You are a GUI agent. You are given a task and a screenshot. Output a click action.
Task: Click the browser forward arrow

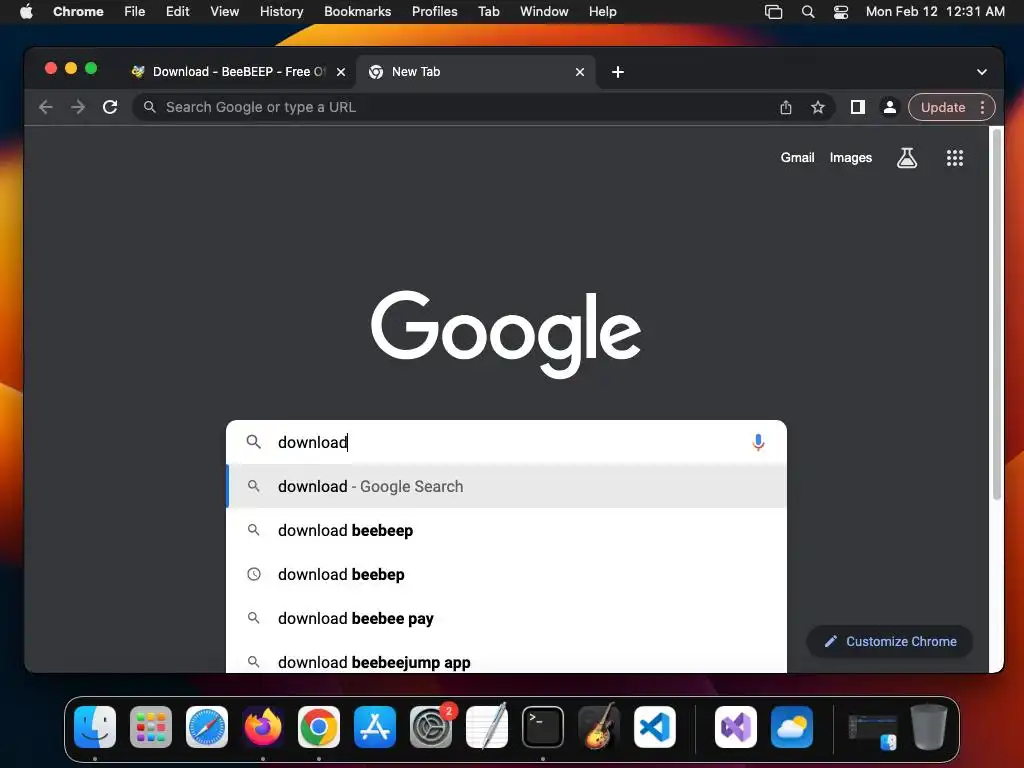click(x=78, y=107)
